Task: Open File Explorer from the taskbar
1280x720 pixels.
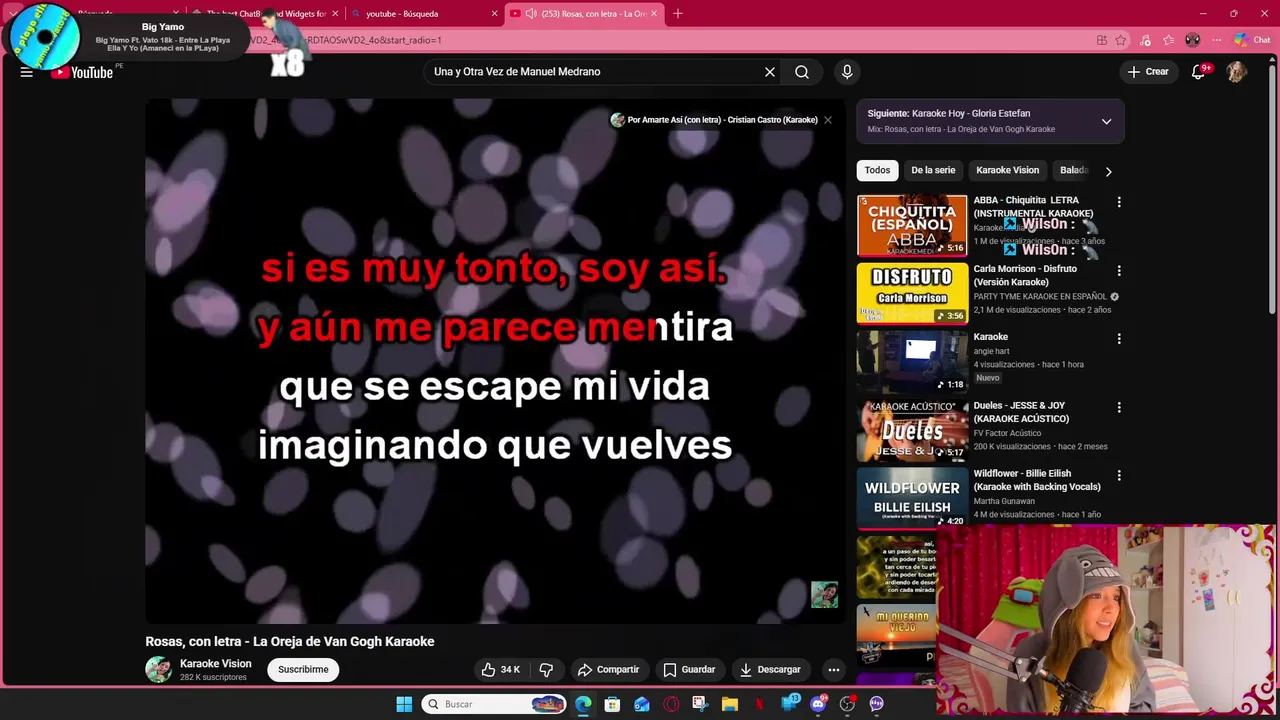Action: pyautogui.click(x=729, y=704)
